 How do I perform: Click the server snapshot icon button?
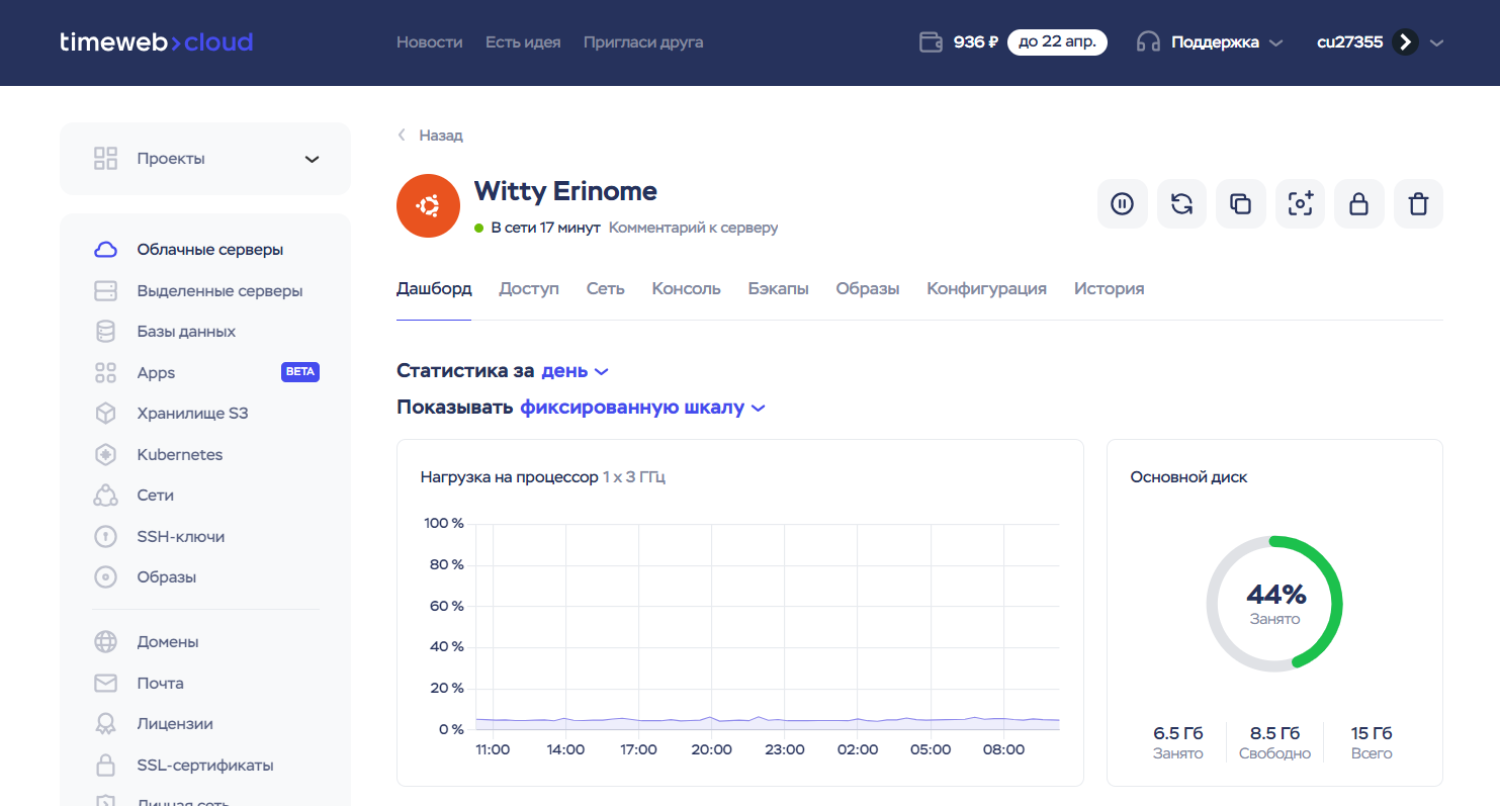coord(1299,204)
